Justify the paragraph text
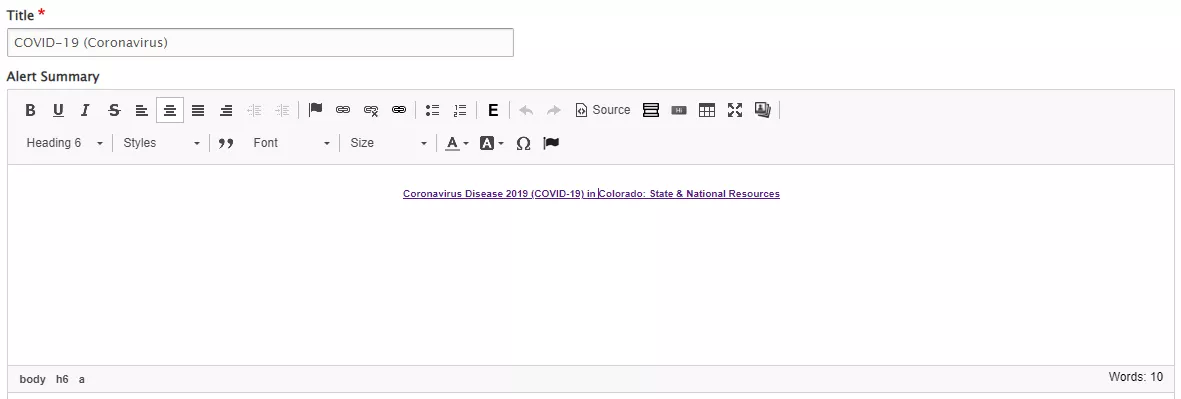This screenshot has width=1181, height=399. (x=197, y=110)
